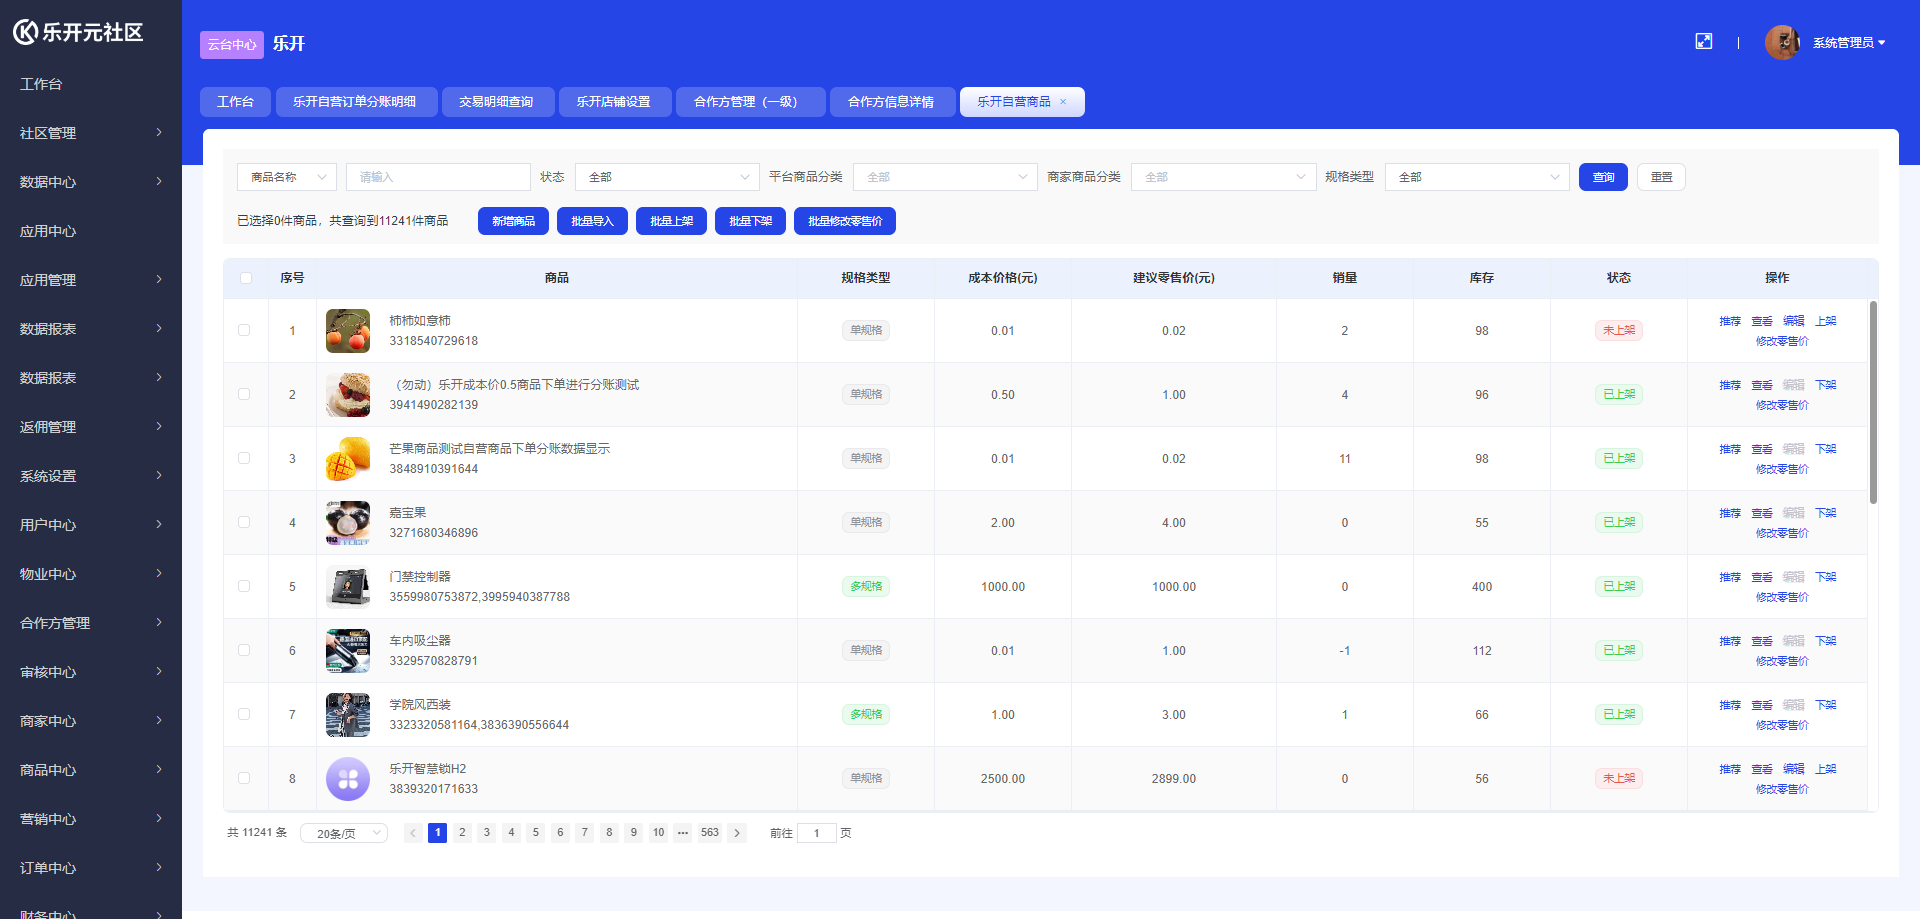This screenshot has width=1920, height=919.
Task: Click the fullscreen toggle icon in header
Action: [x=1703, y=41]
